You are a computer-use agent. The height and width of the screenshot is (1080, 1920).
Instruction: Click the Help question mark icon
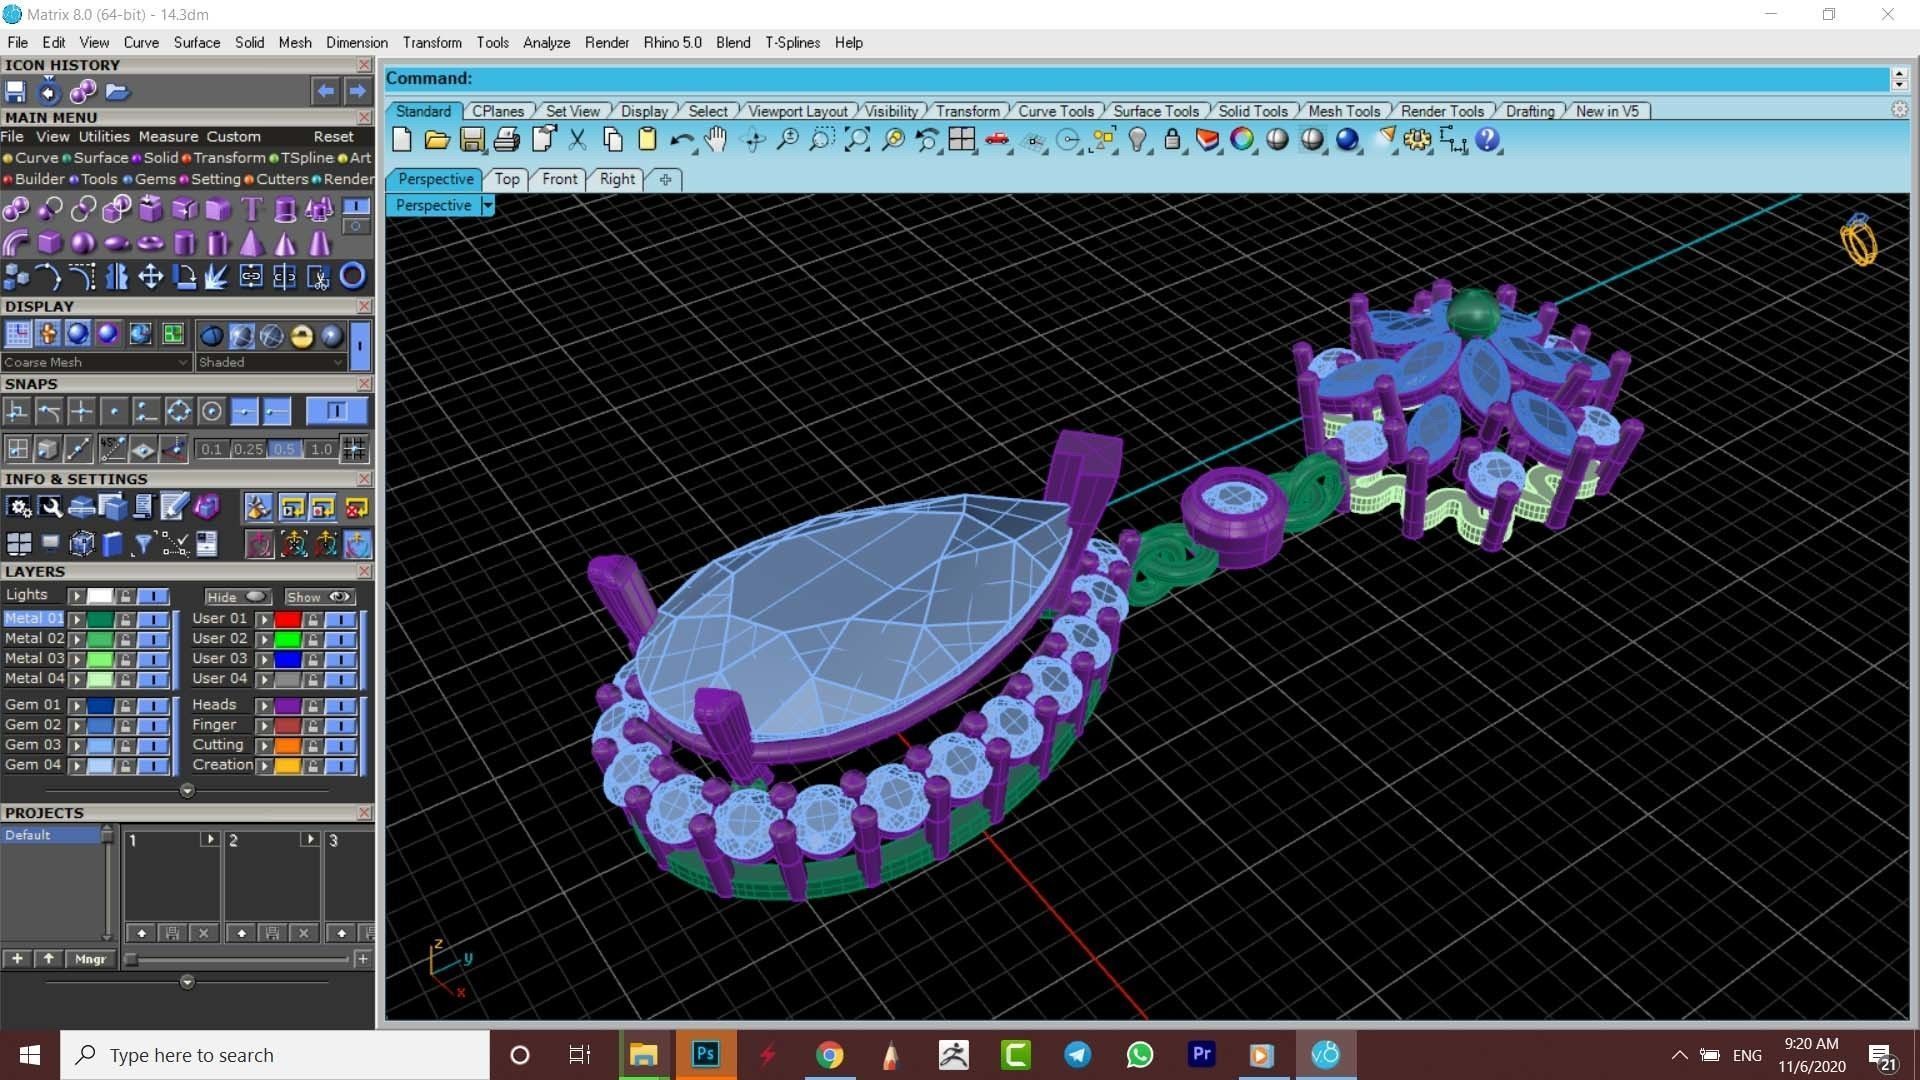[1487, 140]
